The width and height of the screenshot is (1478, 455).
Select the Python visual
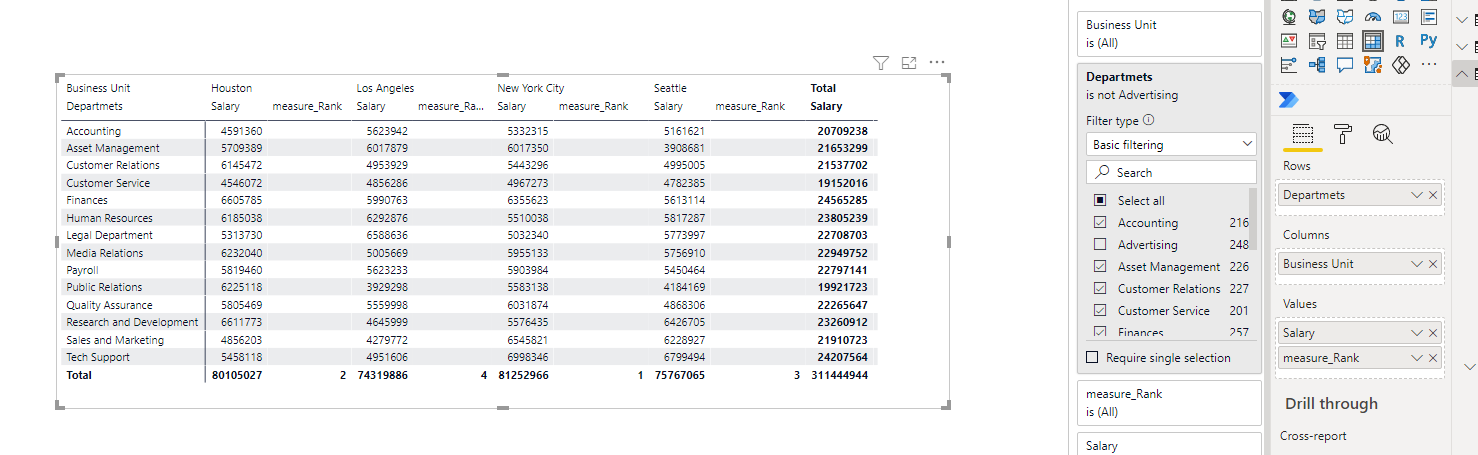coord(1429,41)
